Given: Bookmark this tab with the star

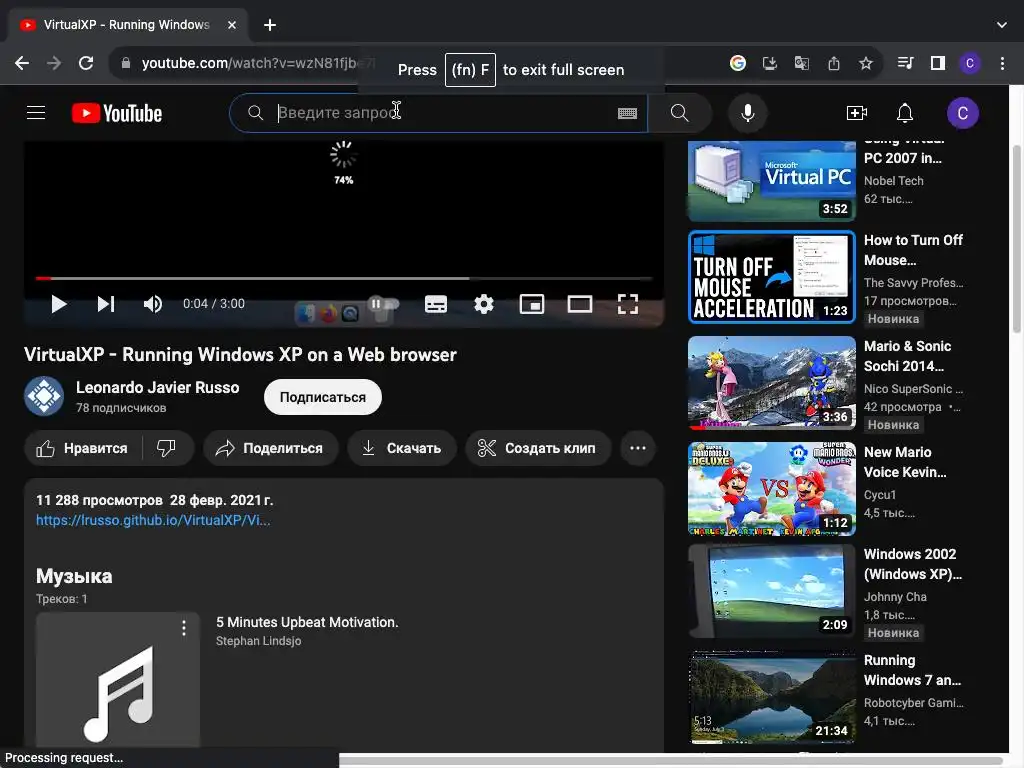Looking at the screenshot, I should click(866, 63).
